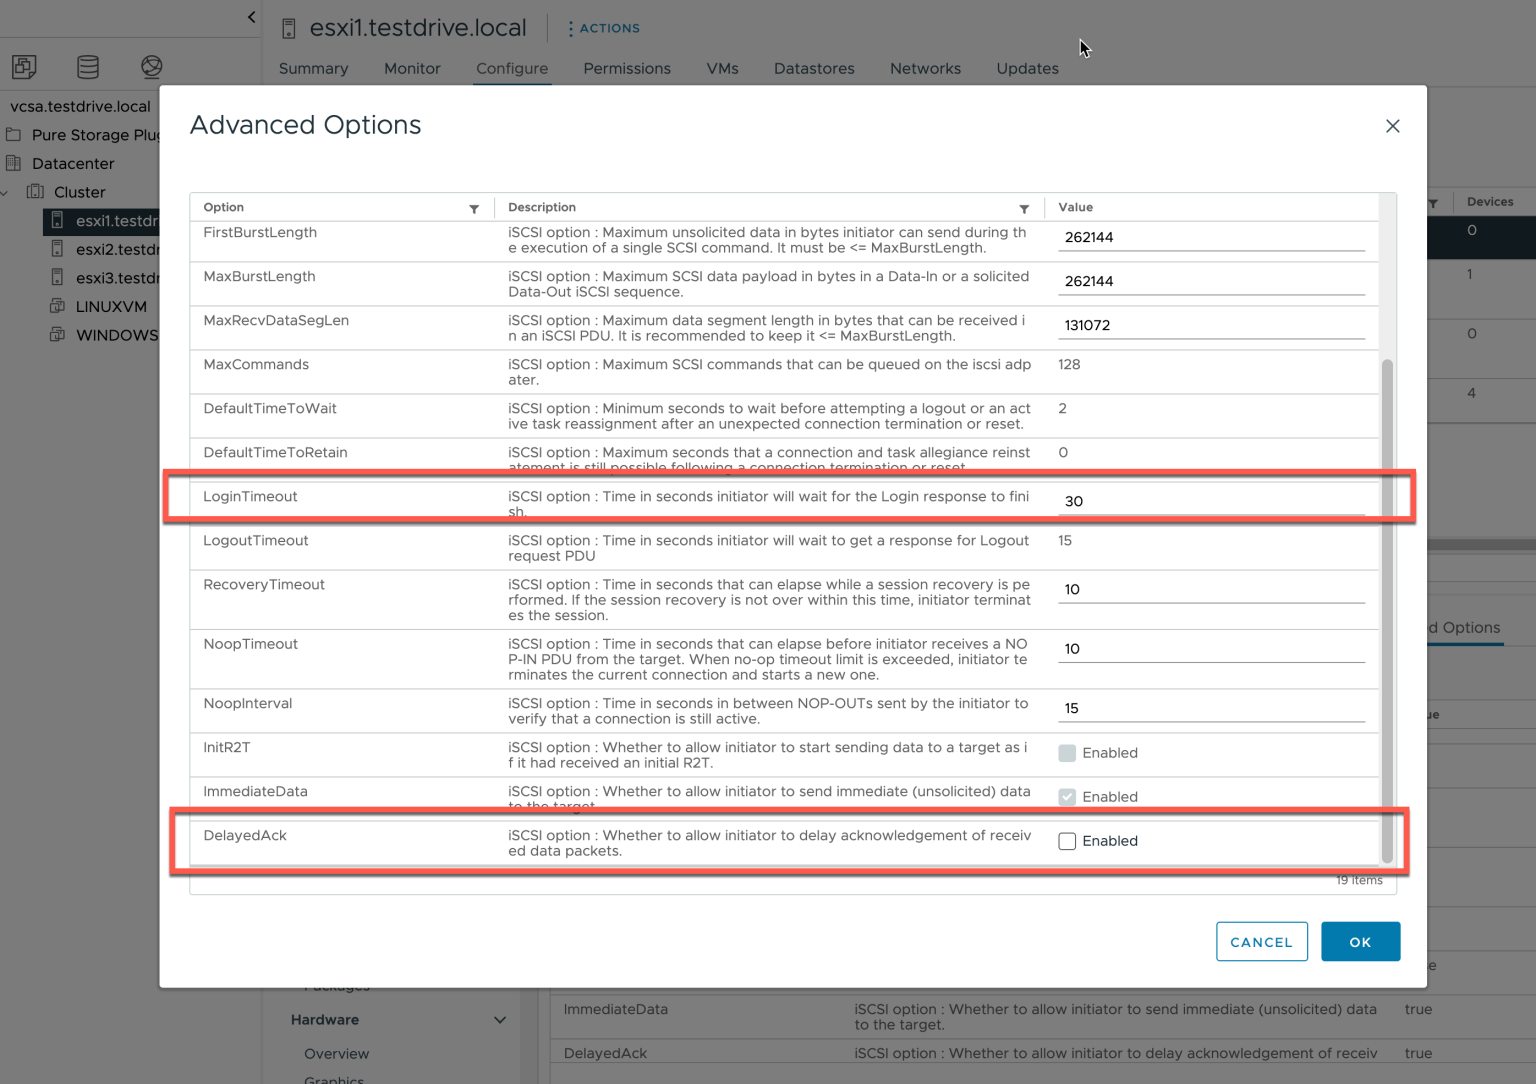This screenshot has width=1536, height=1084.
Task: Toggle the InitR2T Enabled checkbox
Action: point(1067,753)
